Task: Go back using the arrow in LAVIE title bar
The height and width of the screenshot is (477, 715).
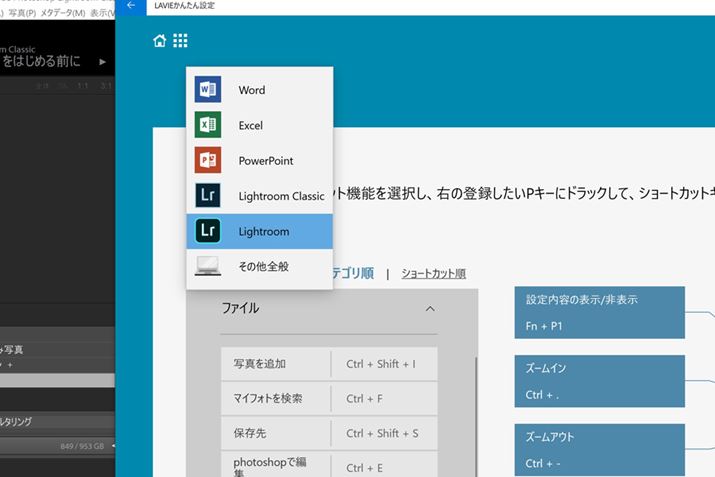Action: pos(131,5)
